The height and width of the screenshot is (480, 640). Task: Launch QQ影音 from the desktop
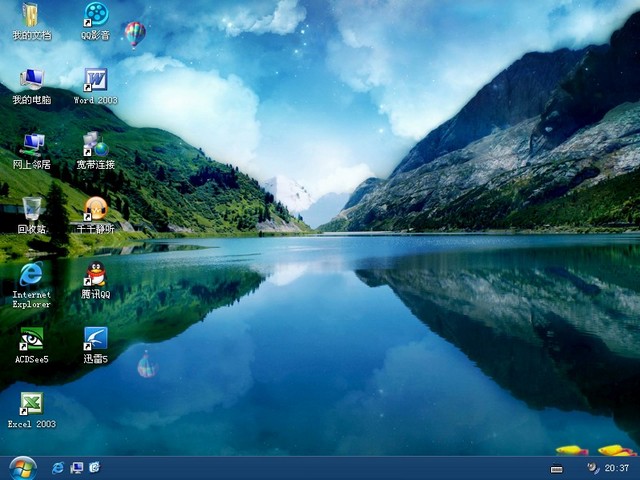coord(95,16)
